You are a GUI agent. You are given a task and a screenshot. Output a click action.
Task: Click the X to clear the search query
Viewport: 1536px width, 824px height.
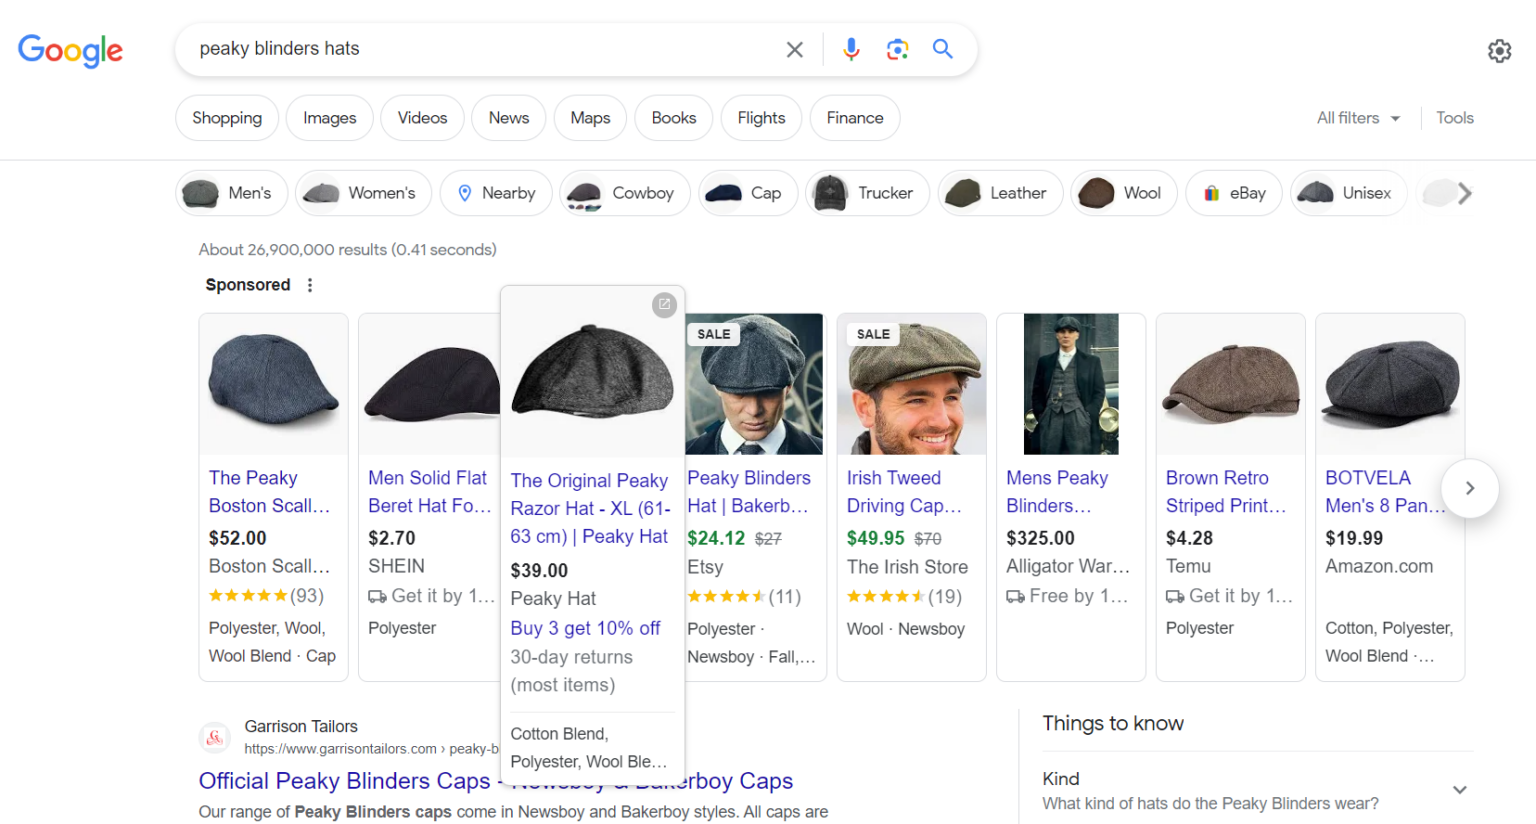(x=794, y=48)
